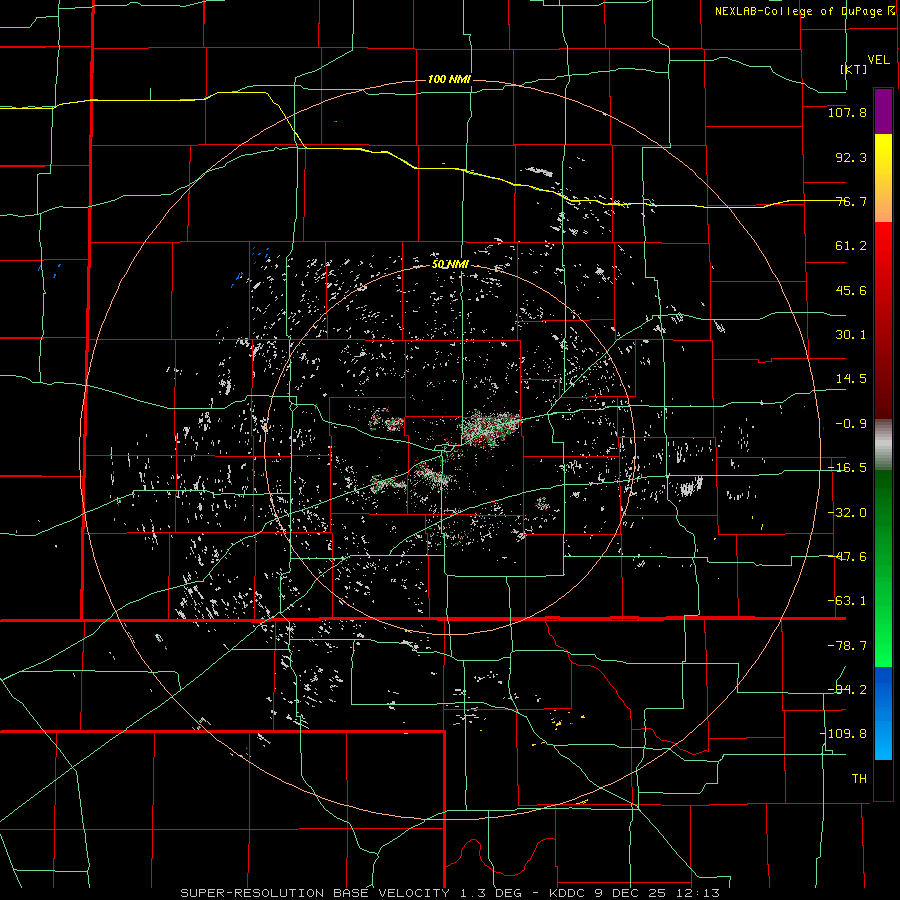
Task: Click the 14.5 velocity scale value
Action: coord(851,379)
